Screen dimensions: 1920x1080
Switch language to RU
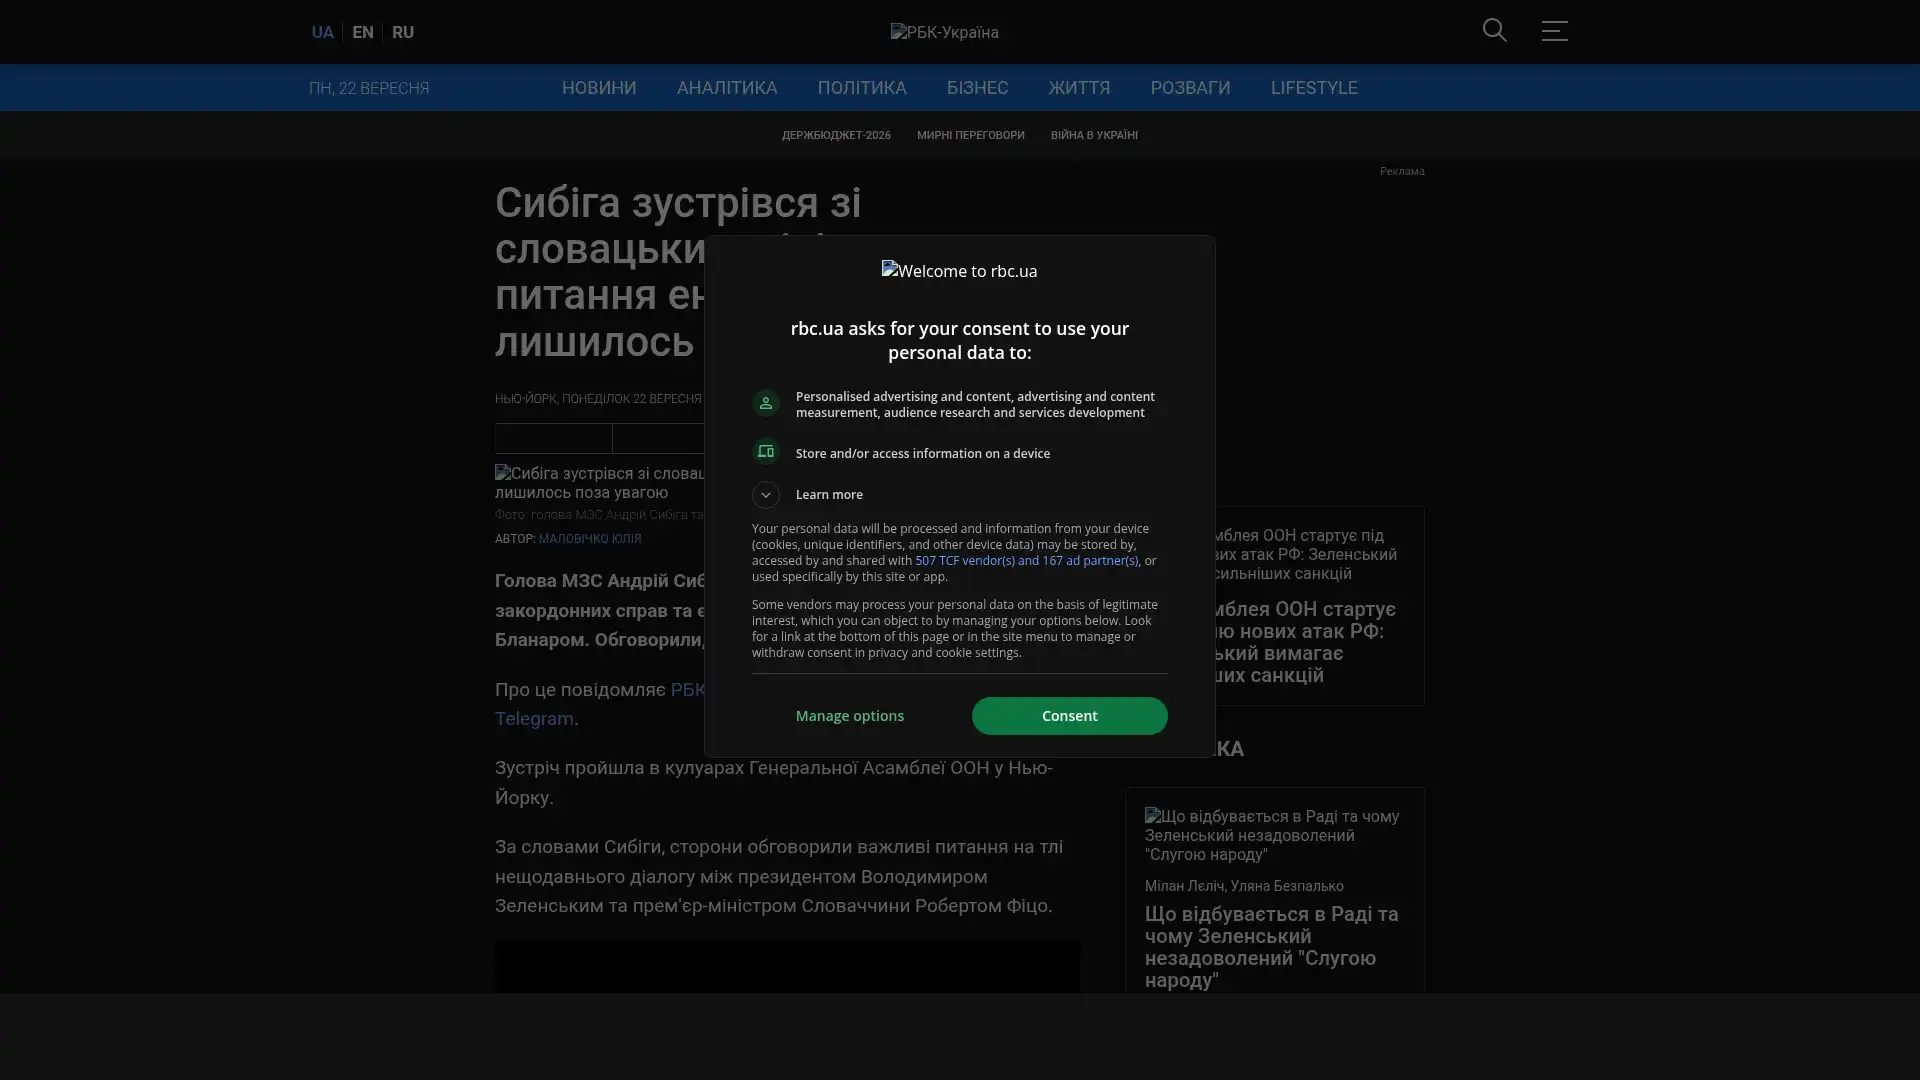pos(402,32)
